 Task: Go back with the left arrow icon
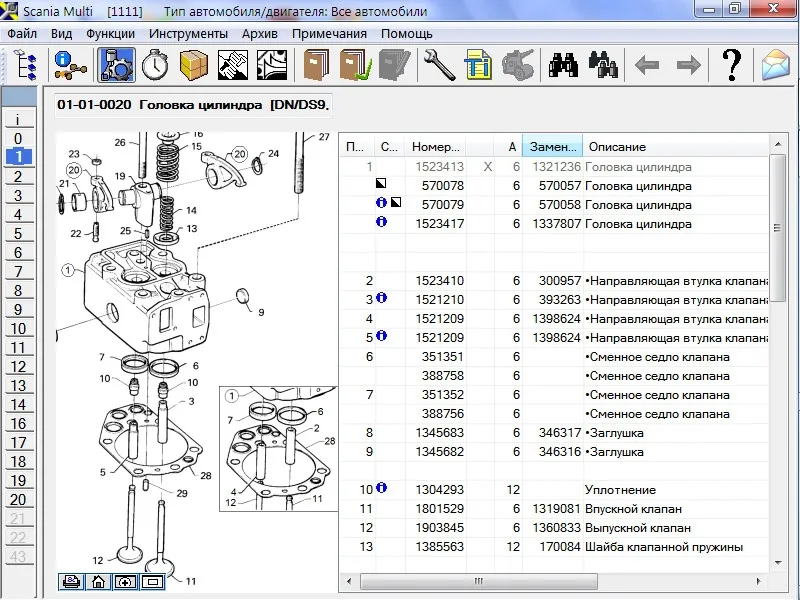tap(647, 65)
